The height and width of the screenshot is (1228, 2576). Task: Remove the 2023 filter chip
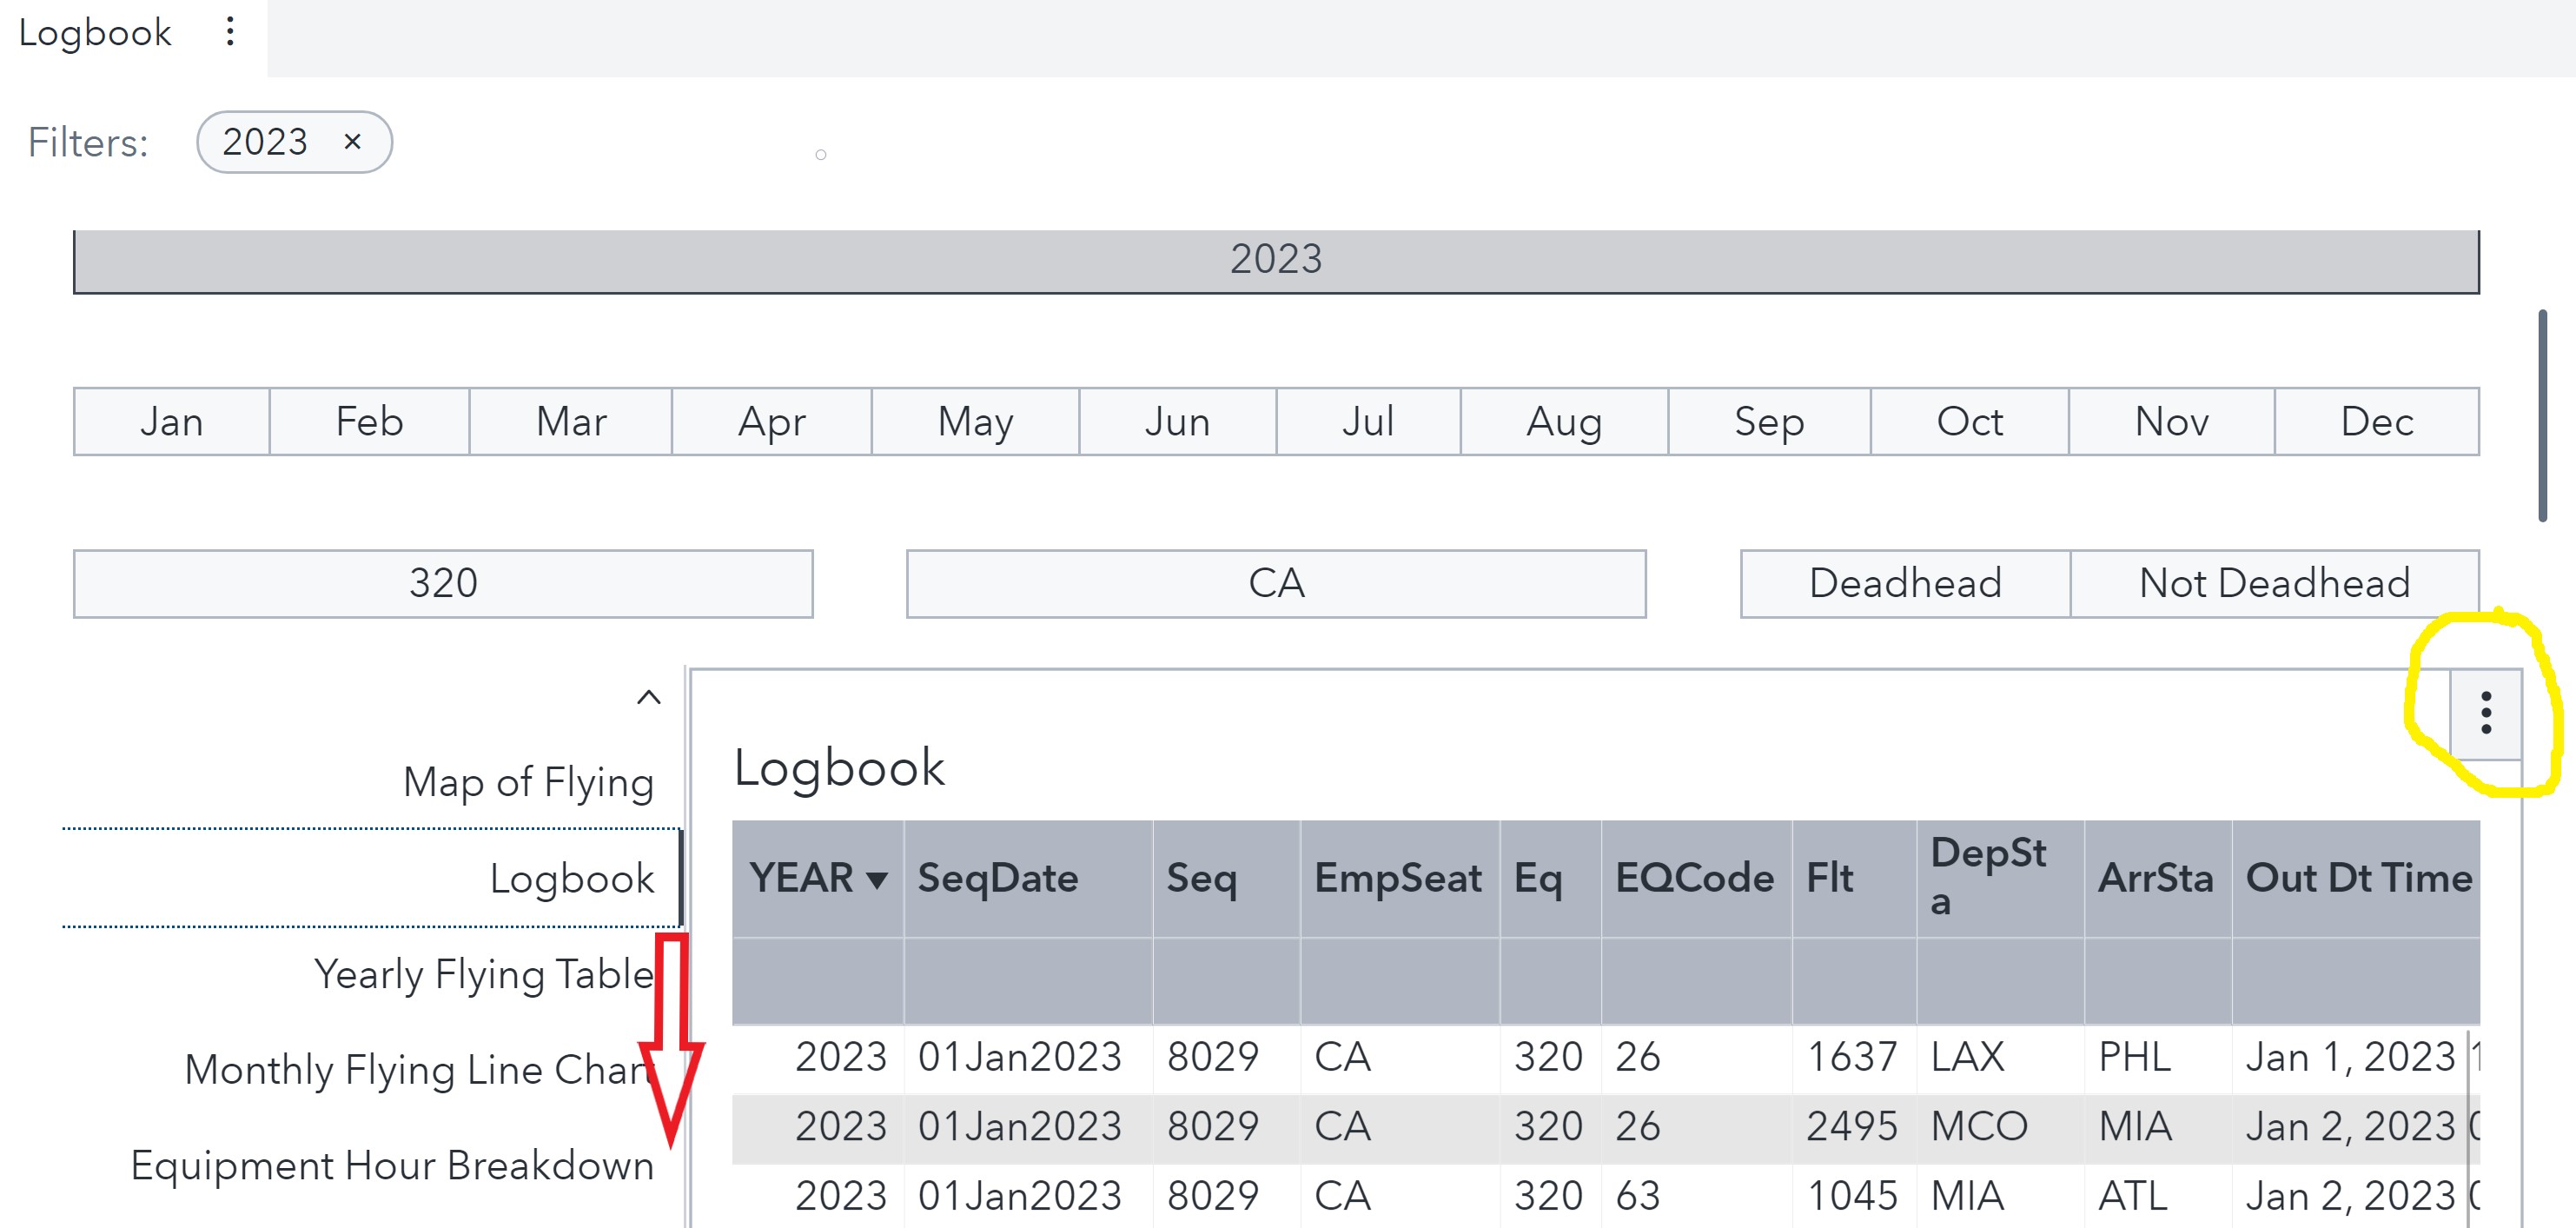[x=352, y=142]
